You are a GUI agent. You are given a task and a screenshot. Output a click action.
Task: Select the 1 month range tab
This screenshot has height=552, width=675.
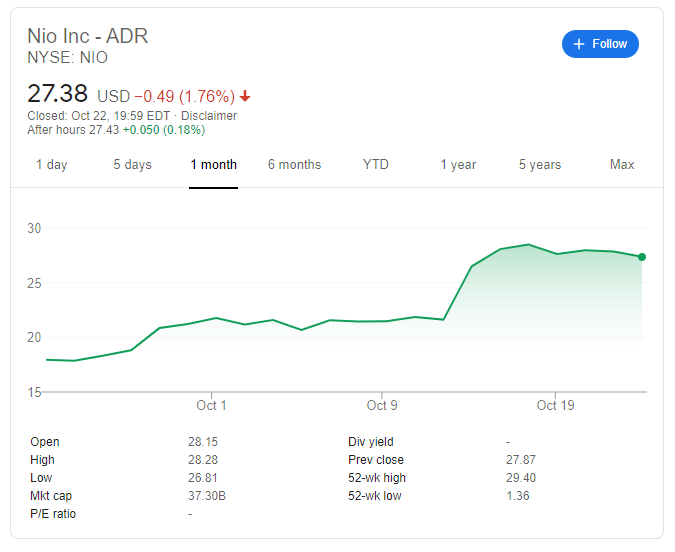point(214,164)
